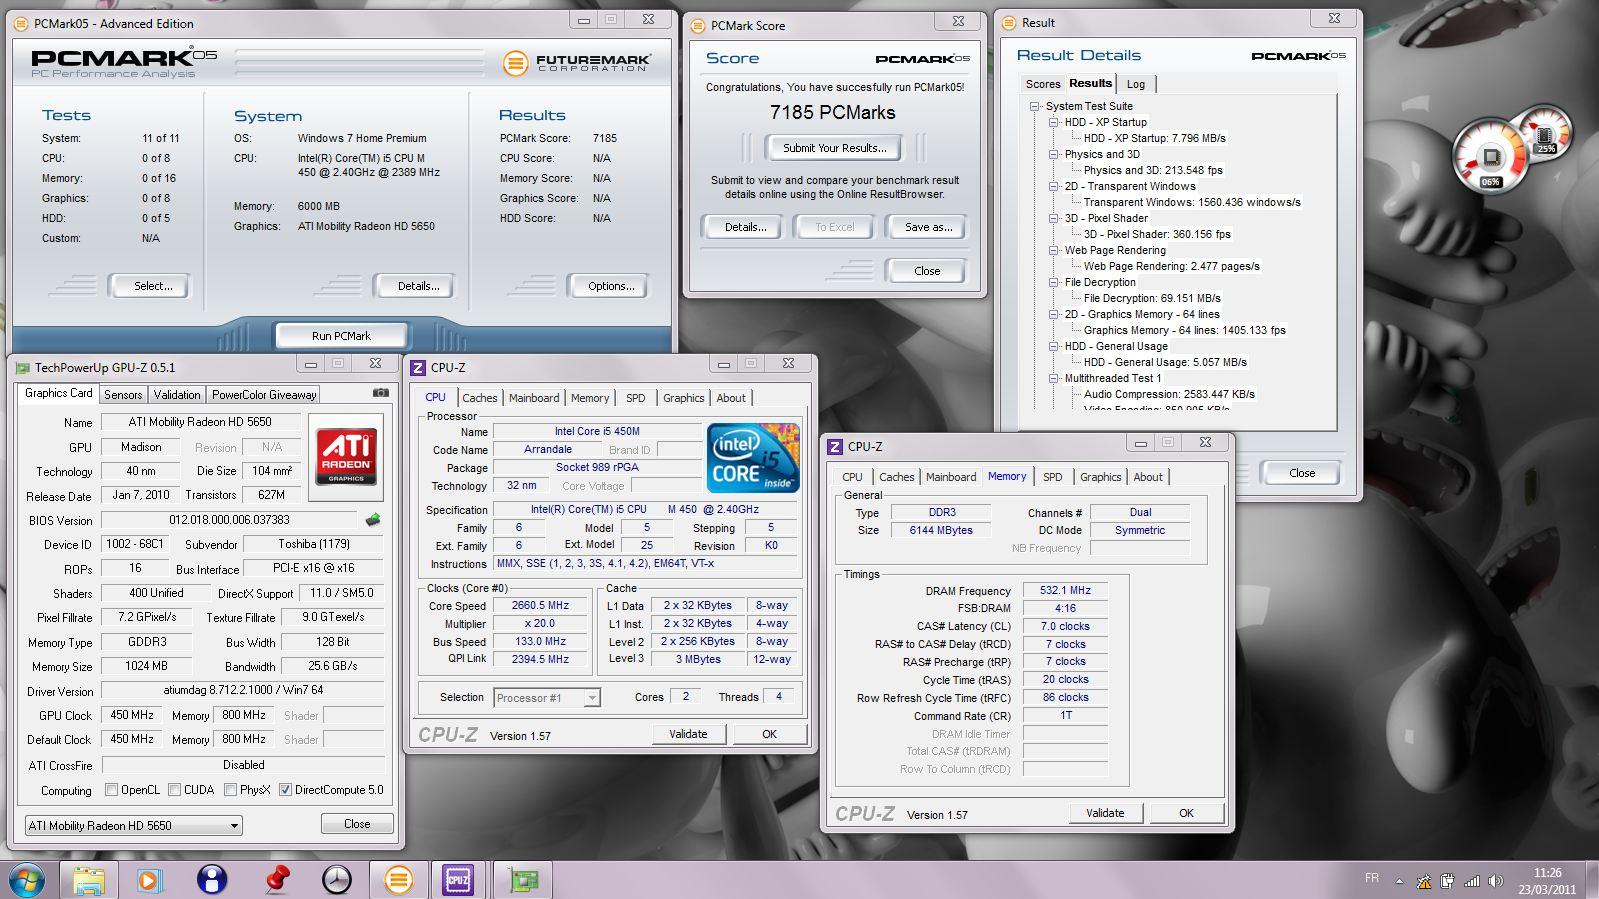
Task: Click the Run PCMark button
Action: point(341,336)
